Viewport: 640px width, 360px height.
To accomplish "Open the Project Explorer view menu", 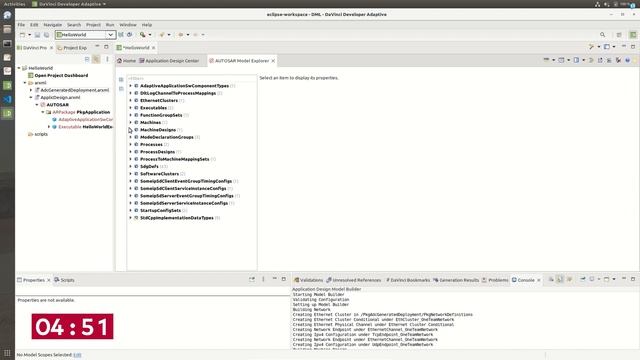I will coord(107,59).
